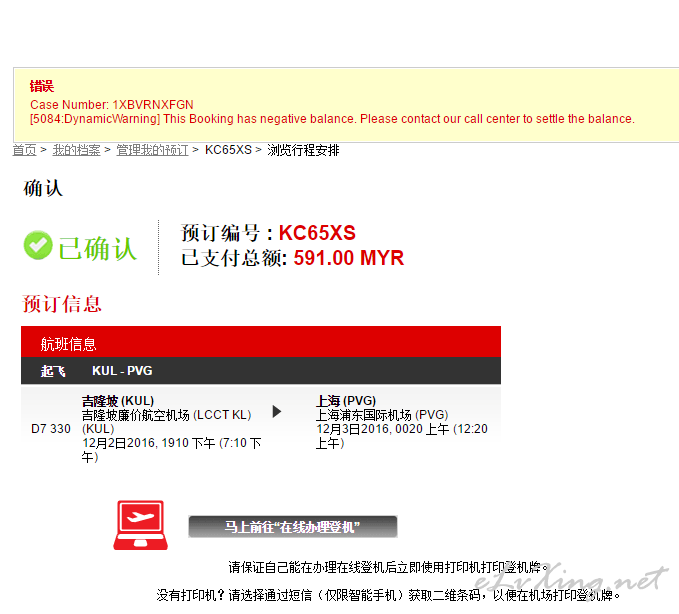This screenshot has width=679, height=614.
Task: Open the 首页 breadcrumb link
Action: click(24, 150)
